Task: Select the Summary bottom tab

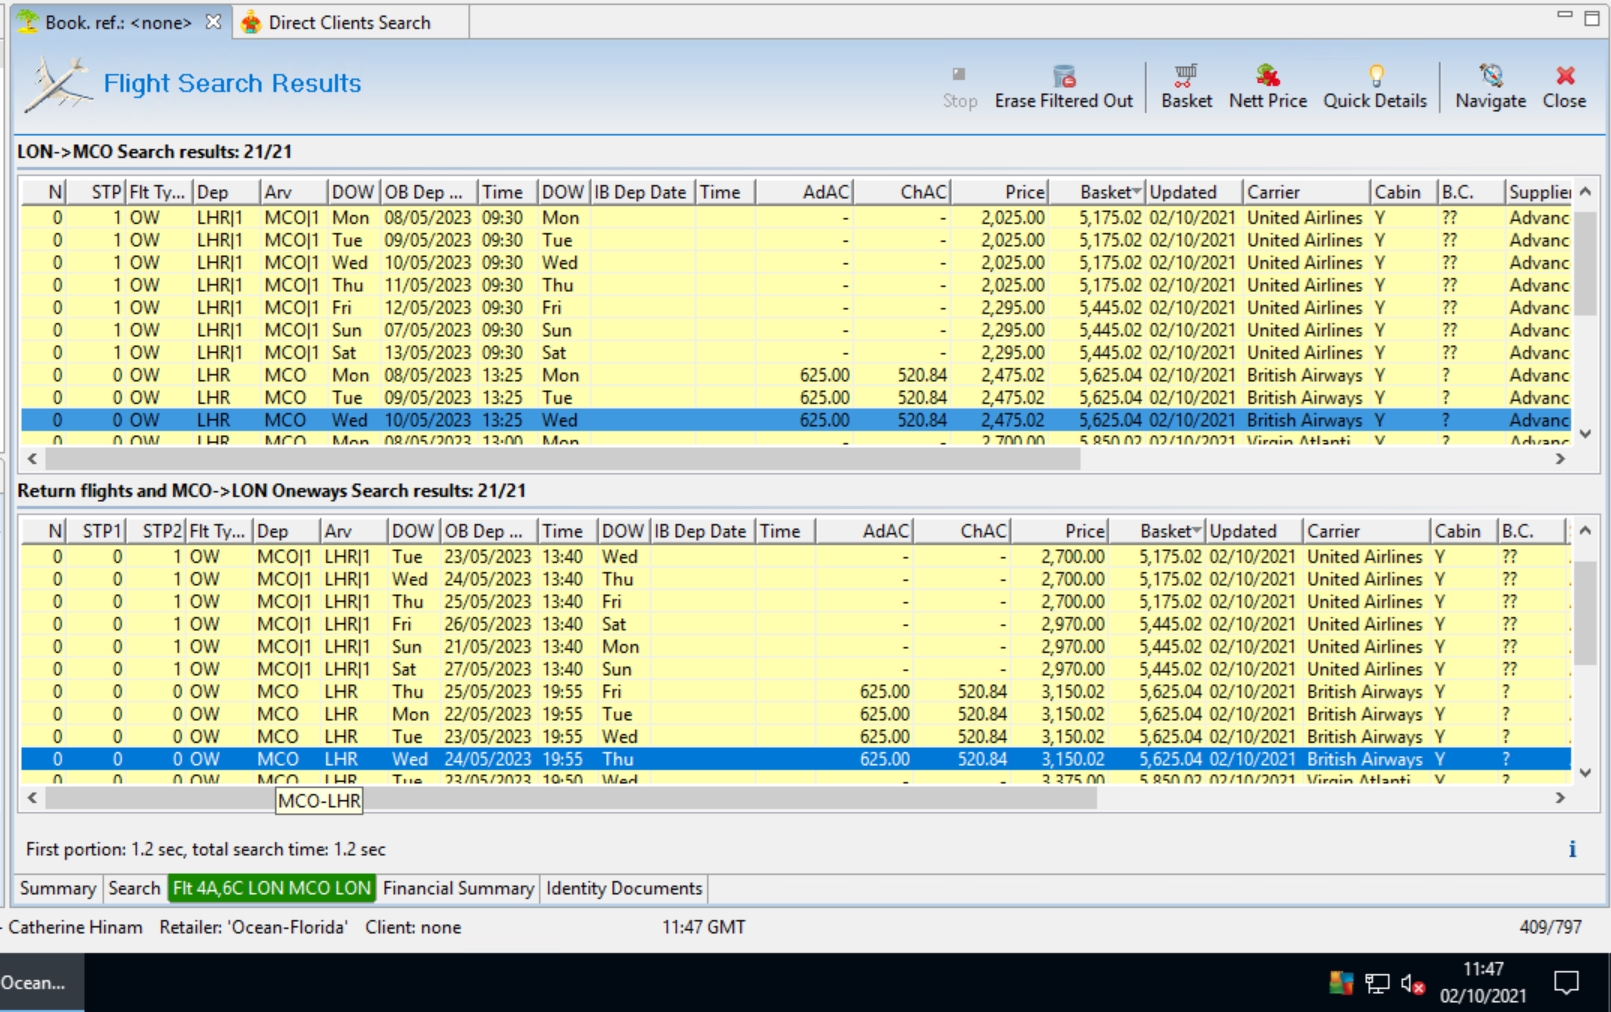Action: click(58, 888)
